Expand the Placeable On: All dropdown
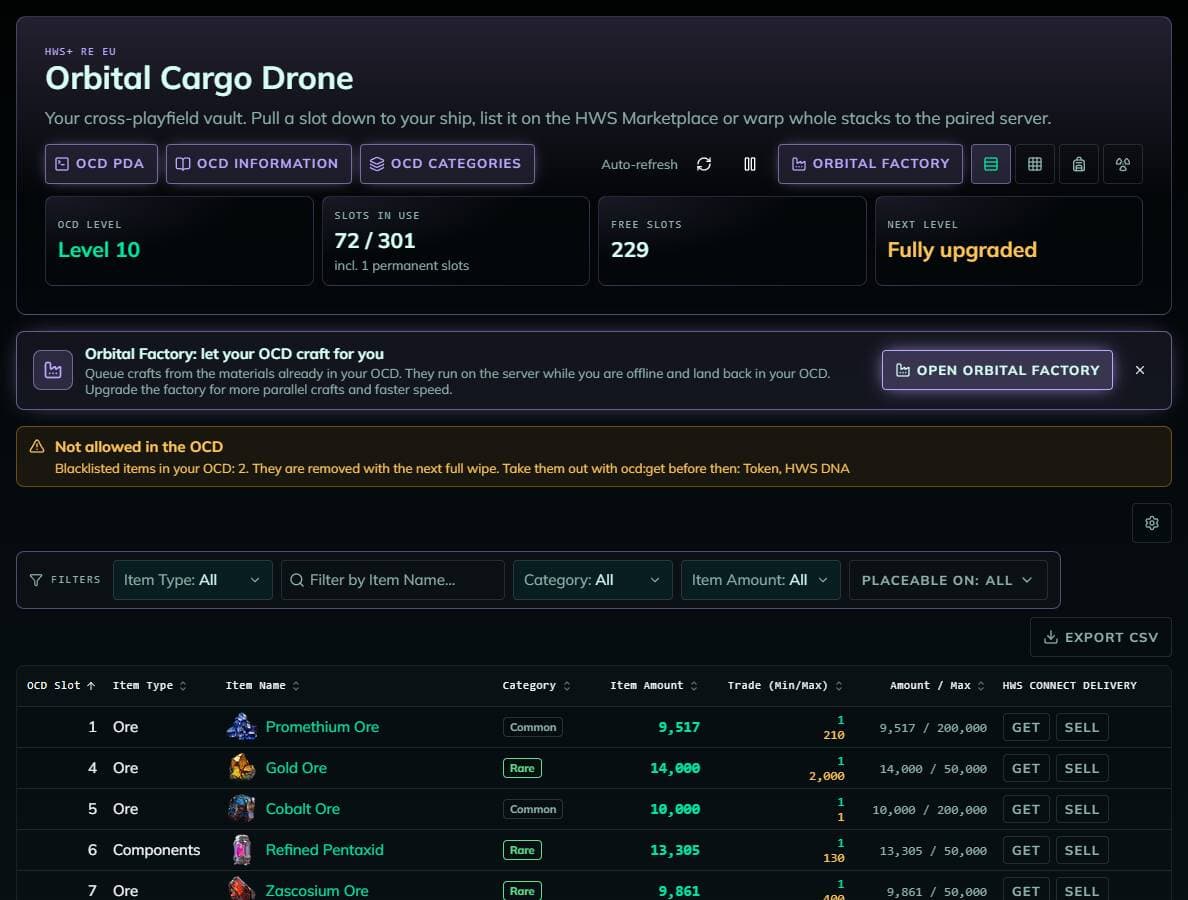This screenshot has height=900, width=1188. 948,580
